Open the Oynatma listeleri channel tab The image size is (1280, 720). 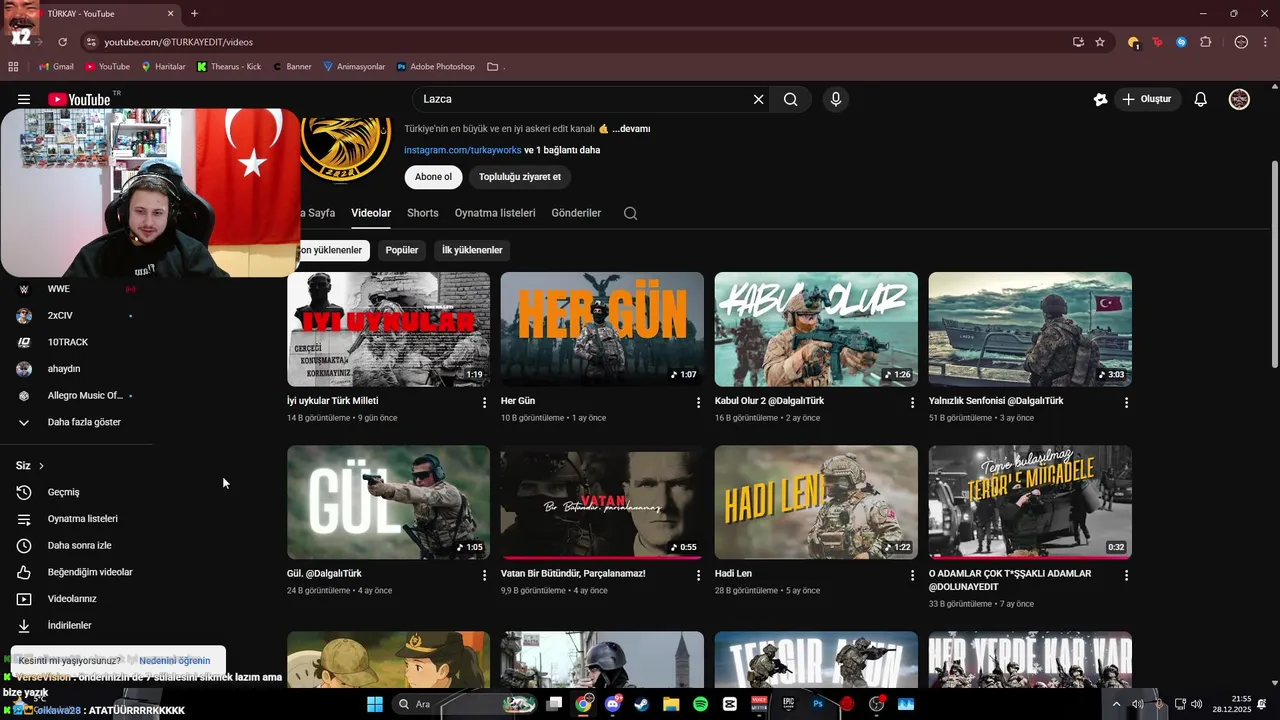click(x=495, y=213)
